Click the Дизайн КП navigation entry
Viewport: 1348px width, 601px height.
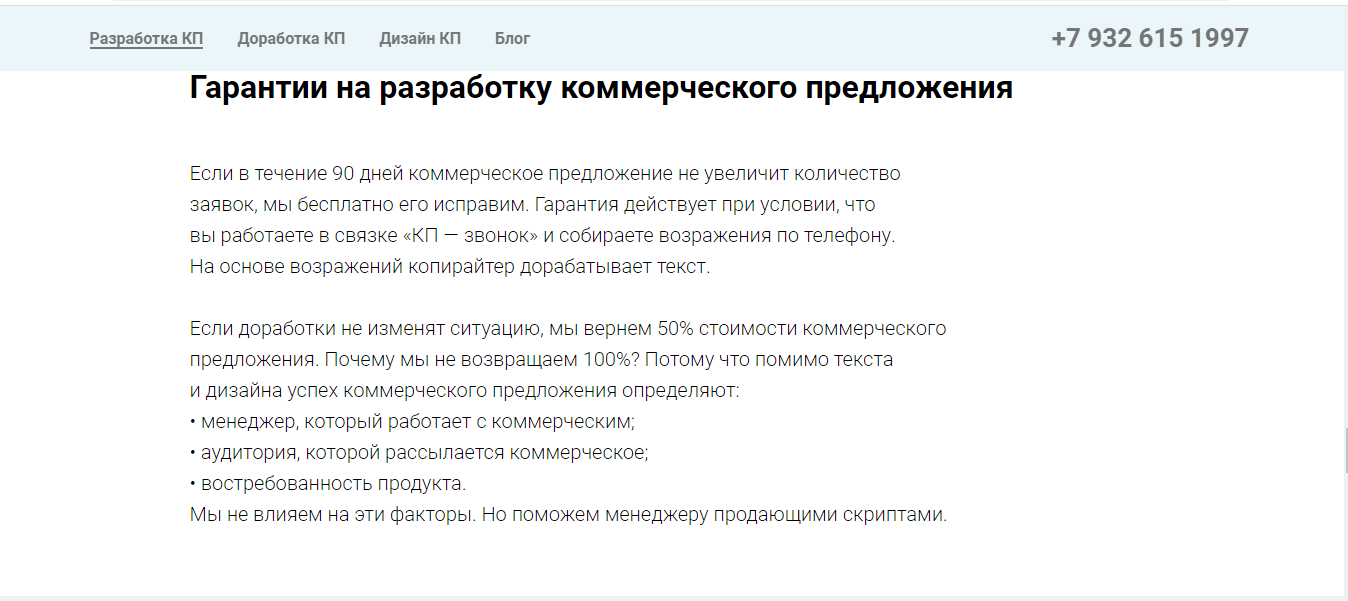coord(420,38)
